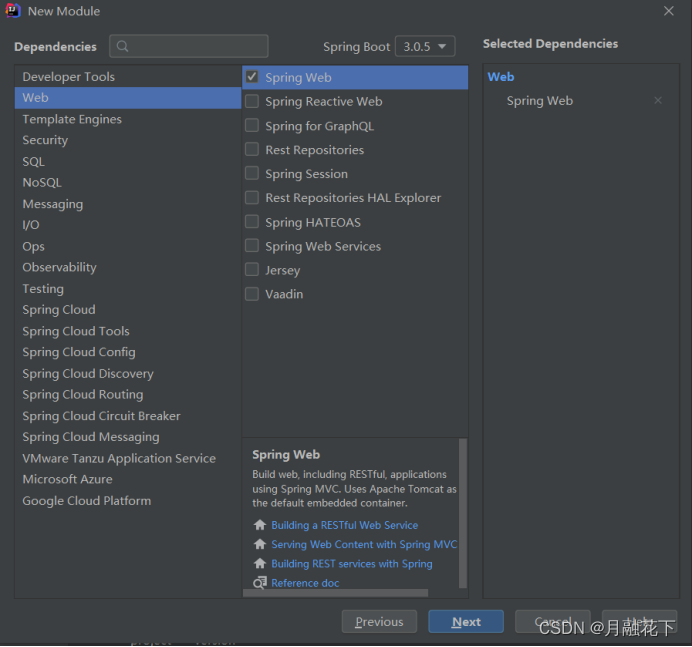Image resolution: width=692 pixels, height=647 pixels.
Task: Enable Spring Reactive Web checkbox
Action: tap(252, 101)
